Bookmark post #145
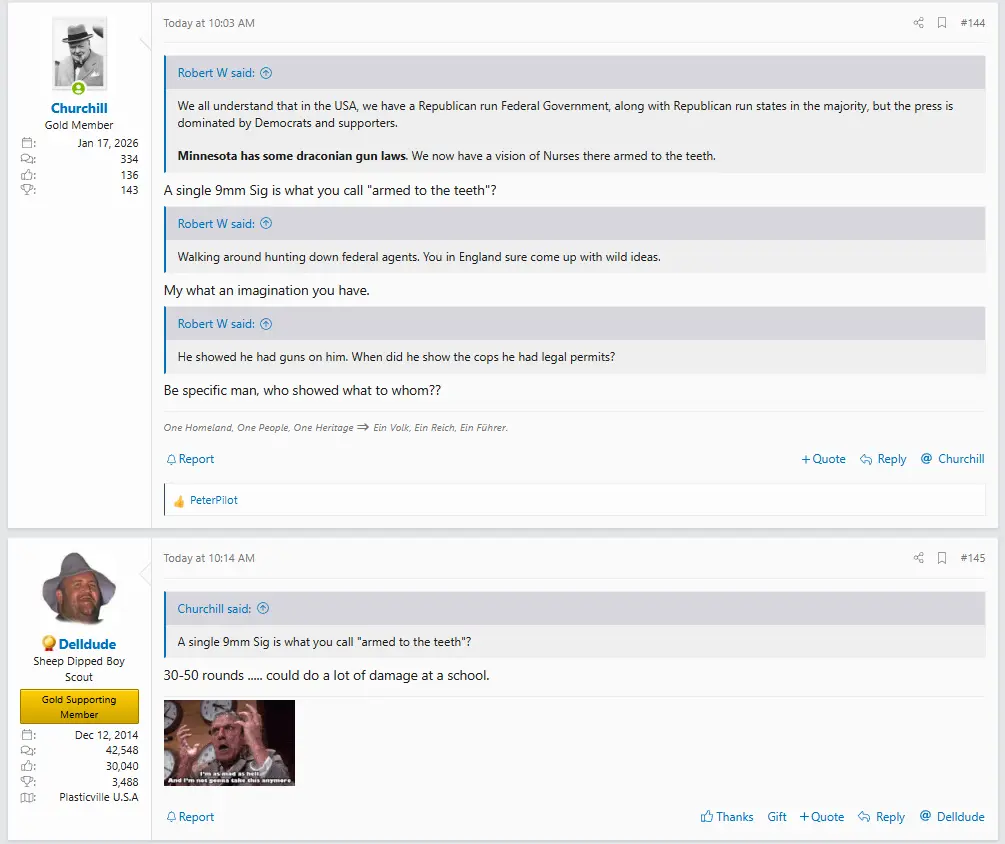Viewport: 1005px width, 844px height. (x=942, y=558)
